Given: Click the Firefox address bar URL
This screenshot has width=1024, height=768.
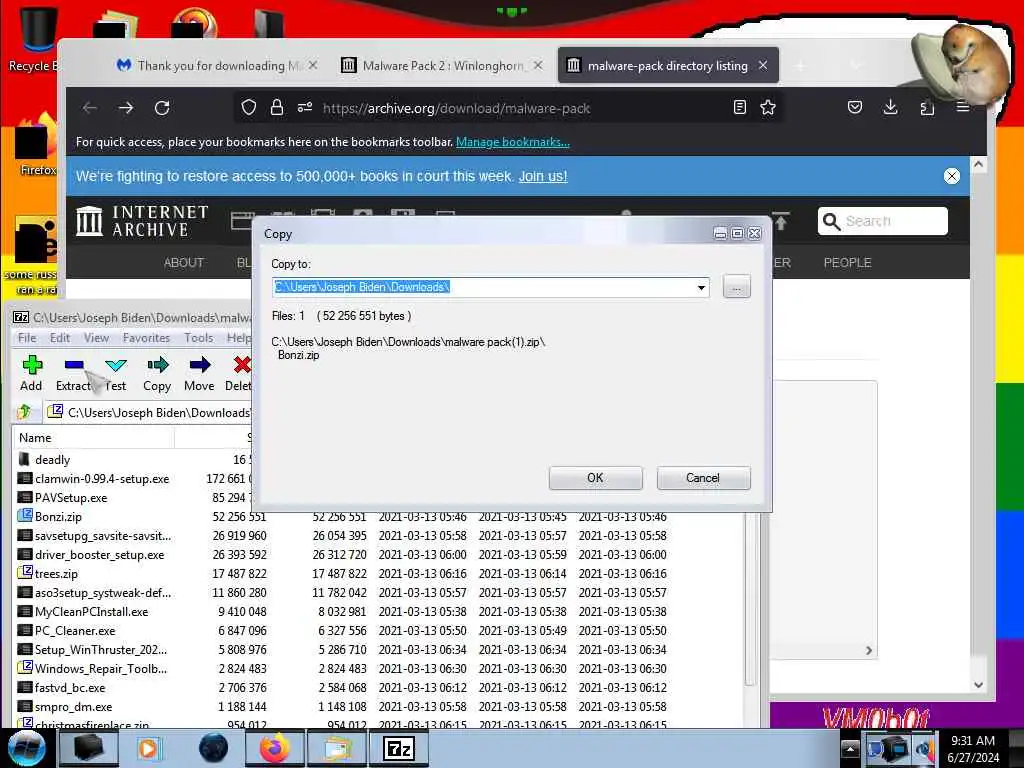Looking at the screenshot, I should point(456,108).
